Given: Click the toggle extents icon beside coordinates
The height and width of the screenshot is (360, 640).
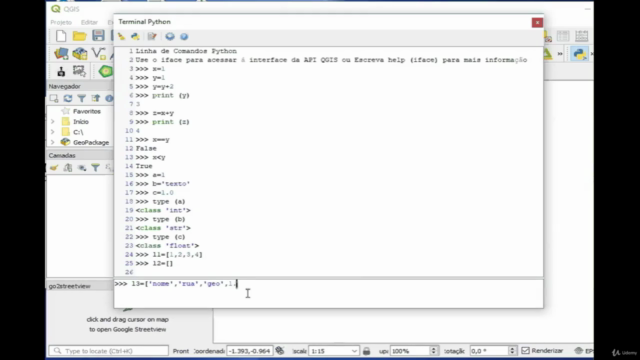Looking at the screenshot, I should (280, 351).
